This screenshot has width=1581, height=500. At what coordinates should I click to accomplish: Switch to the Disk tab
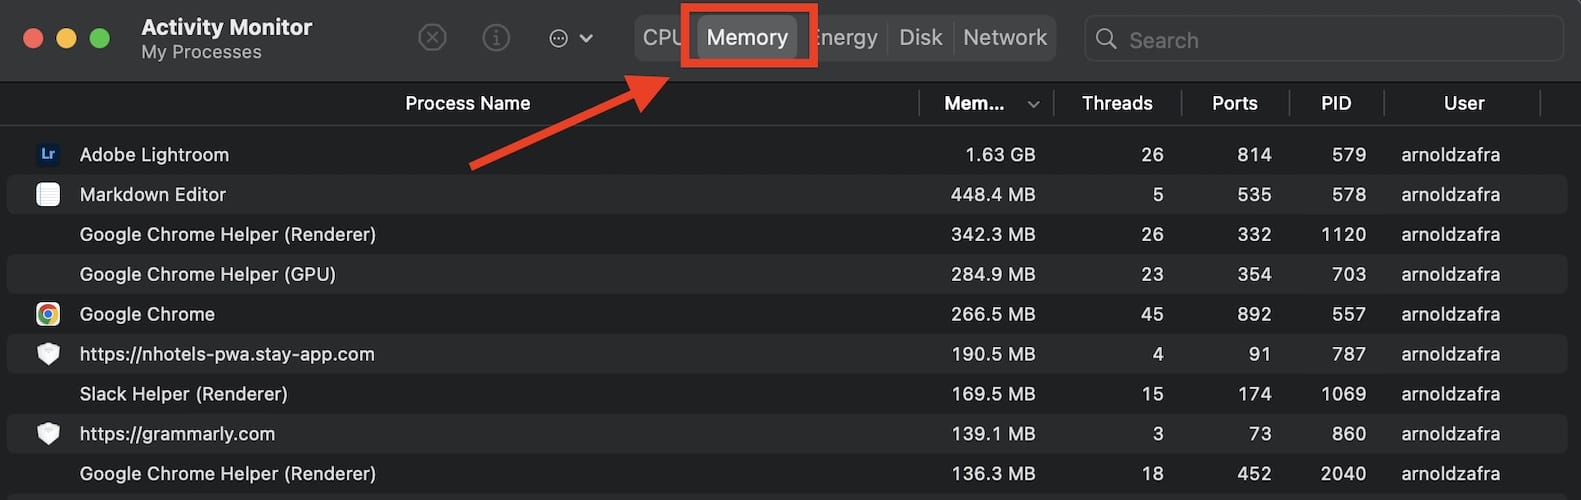click(920, 38)
